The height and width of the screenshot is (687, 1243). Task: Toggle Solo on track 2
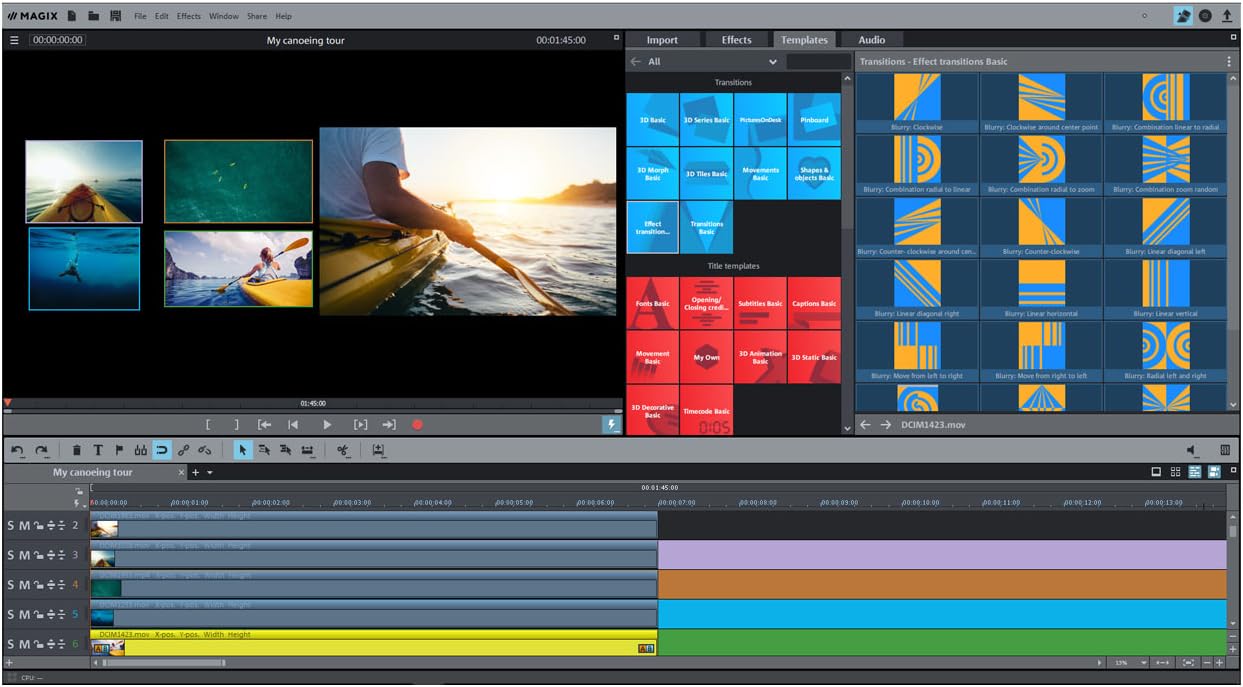tap(11, 525)
